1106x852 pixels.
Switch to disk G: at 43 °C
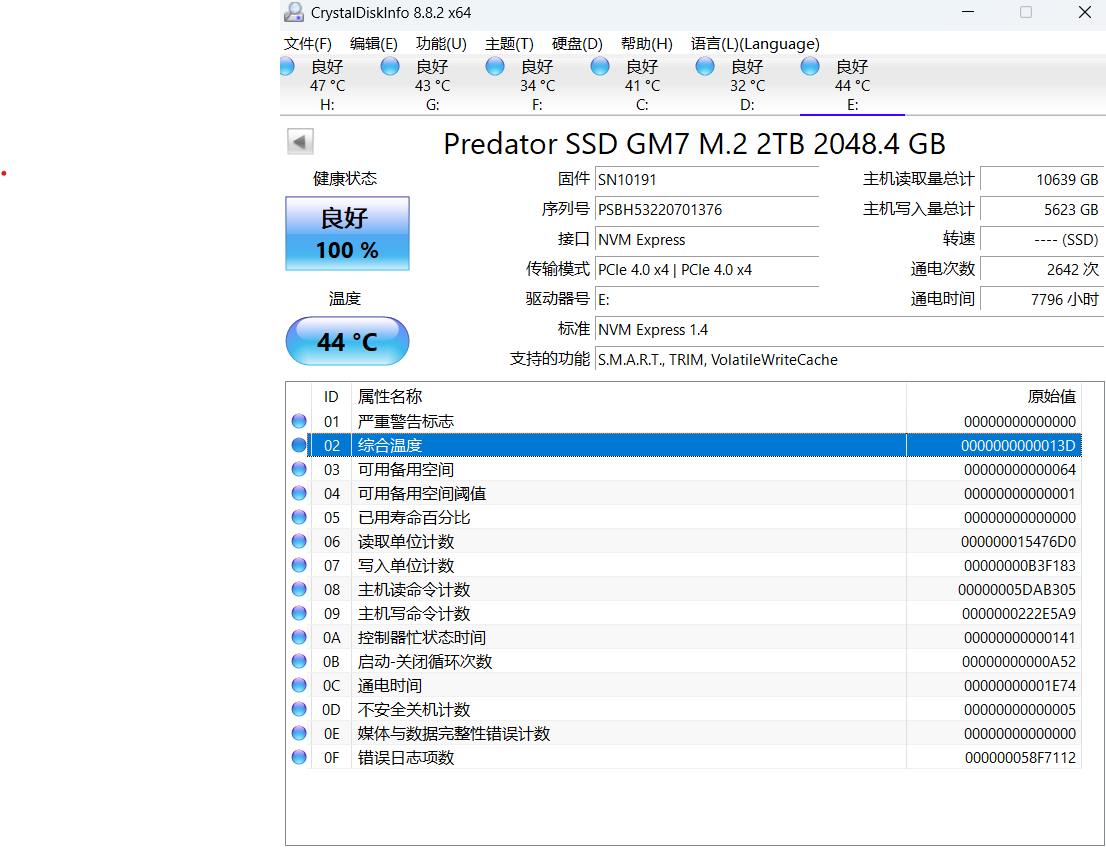click(432, 85)
